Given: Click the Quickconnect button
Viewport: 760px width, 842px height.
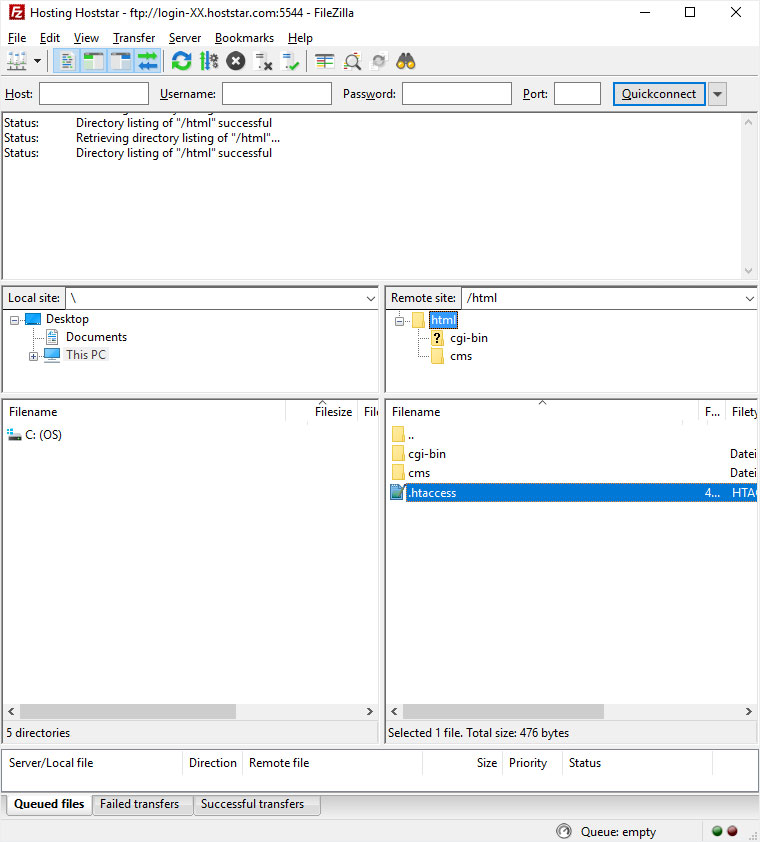Looking at the screenshot, I should (x=659, y=94).
